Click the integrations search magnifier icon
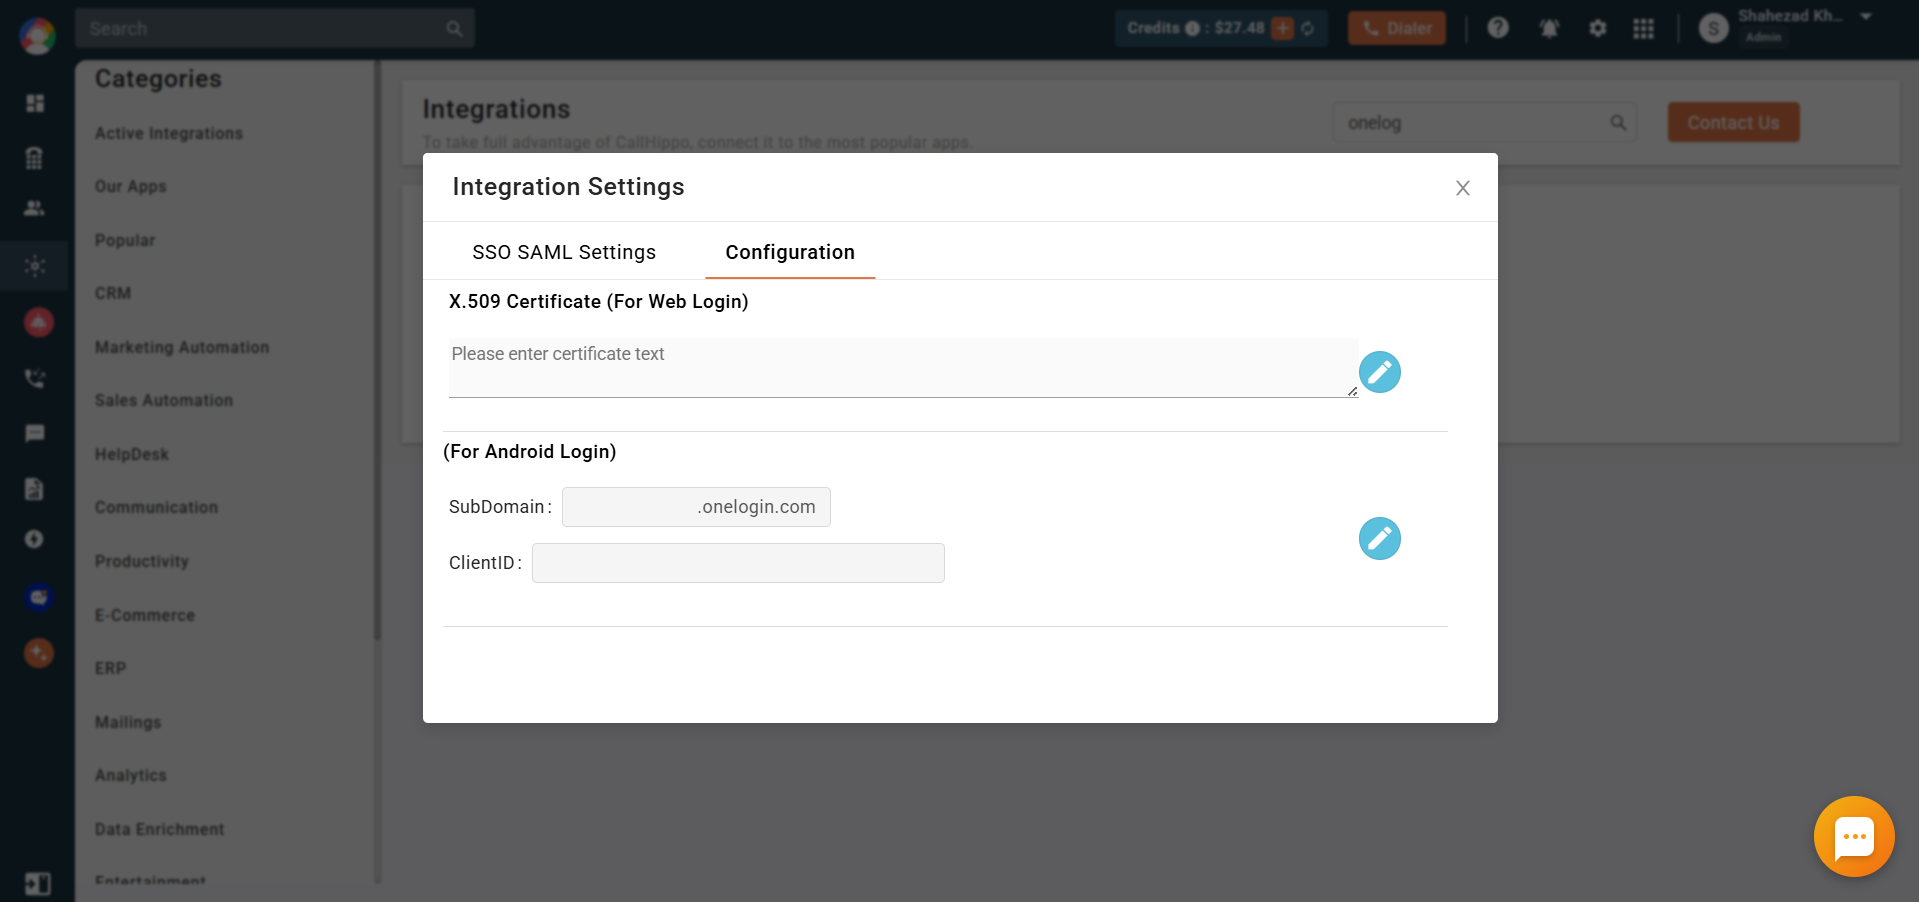 (x=1617, y=123)
